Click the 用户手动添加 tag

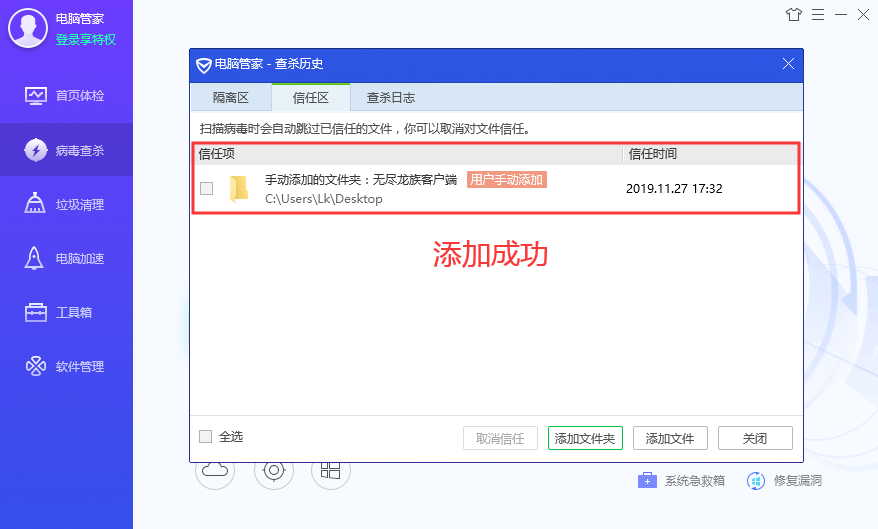(x=507, y=180)
